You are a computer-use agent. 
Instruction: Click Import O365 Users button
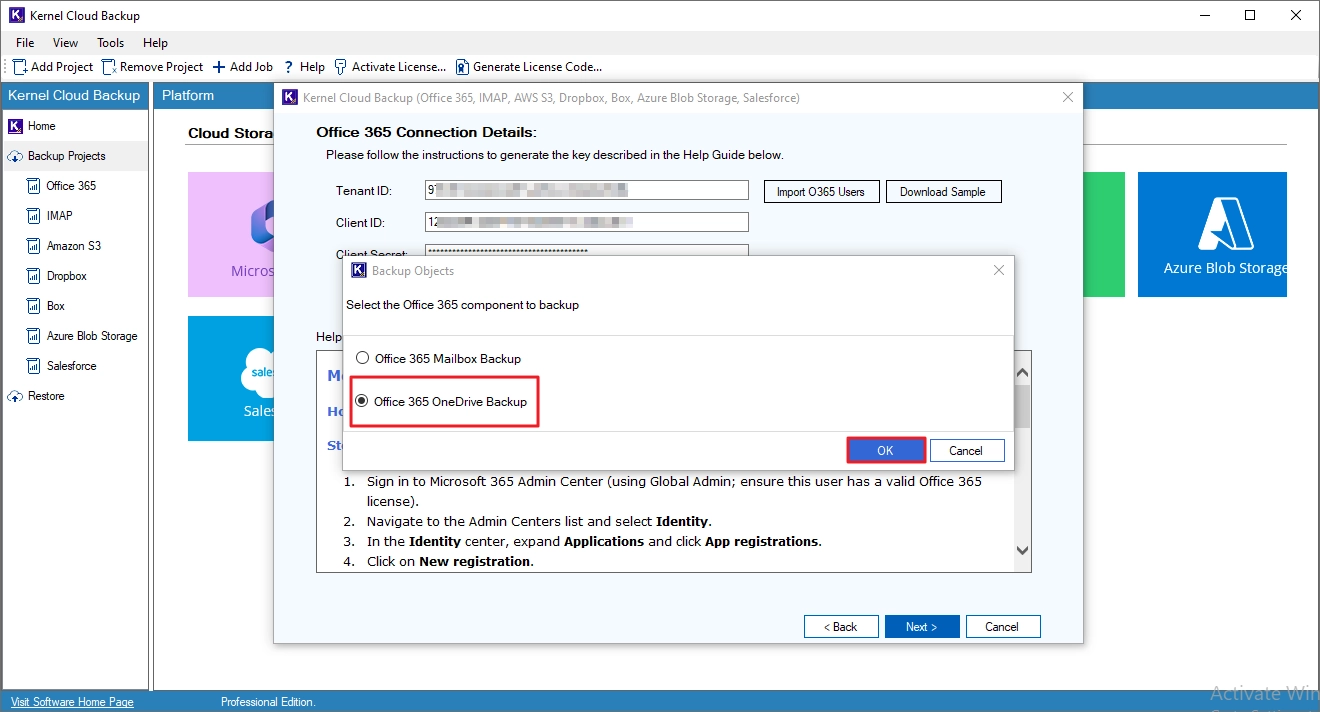821,191
